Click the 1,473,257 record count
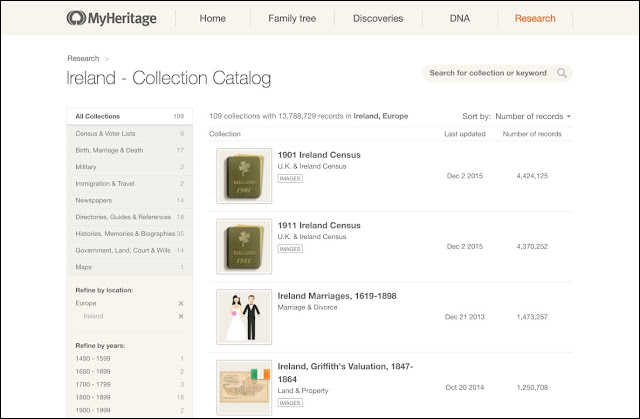 point(532,317)
